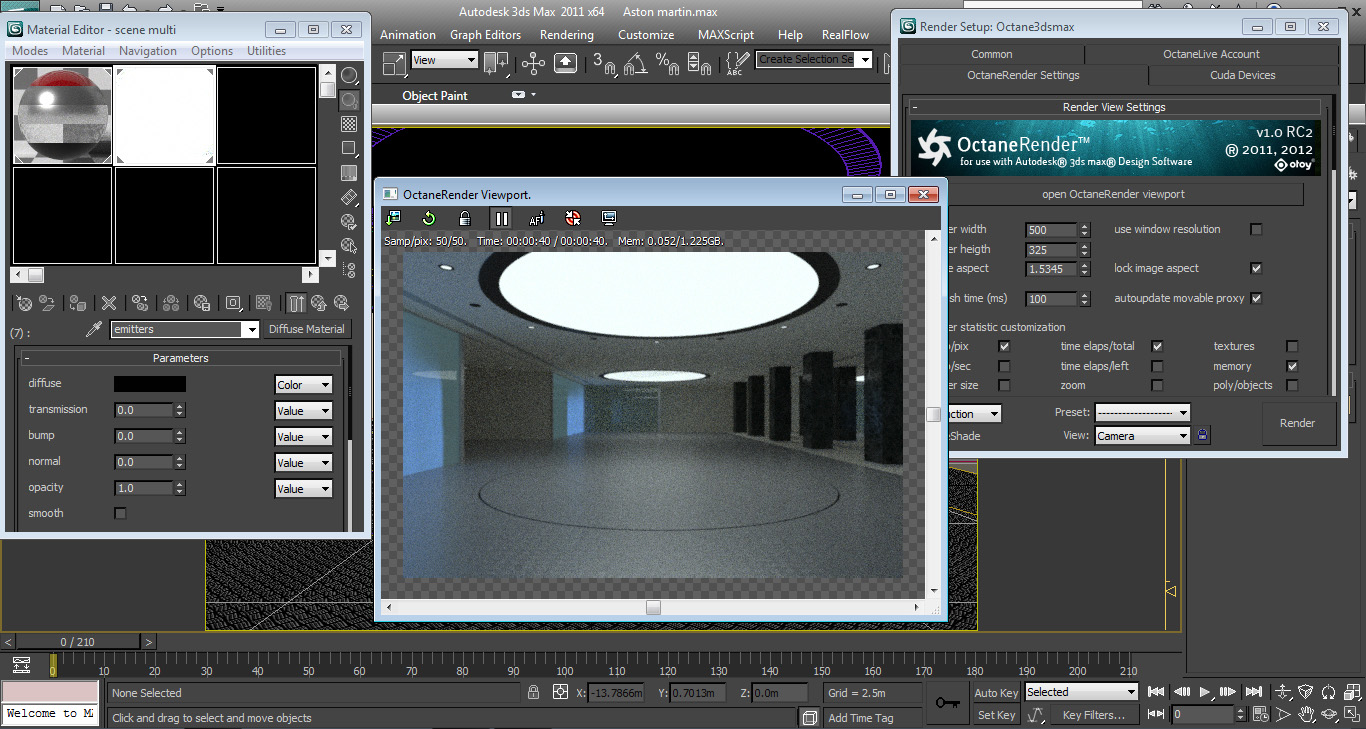This screenshot has height=729, width=1366.
Task: Click the Set Key button
Action: (996, 715)
